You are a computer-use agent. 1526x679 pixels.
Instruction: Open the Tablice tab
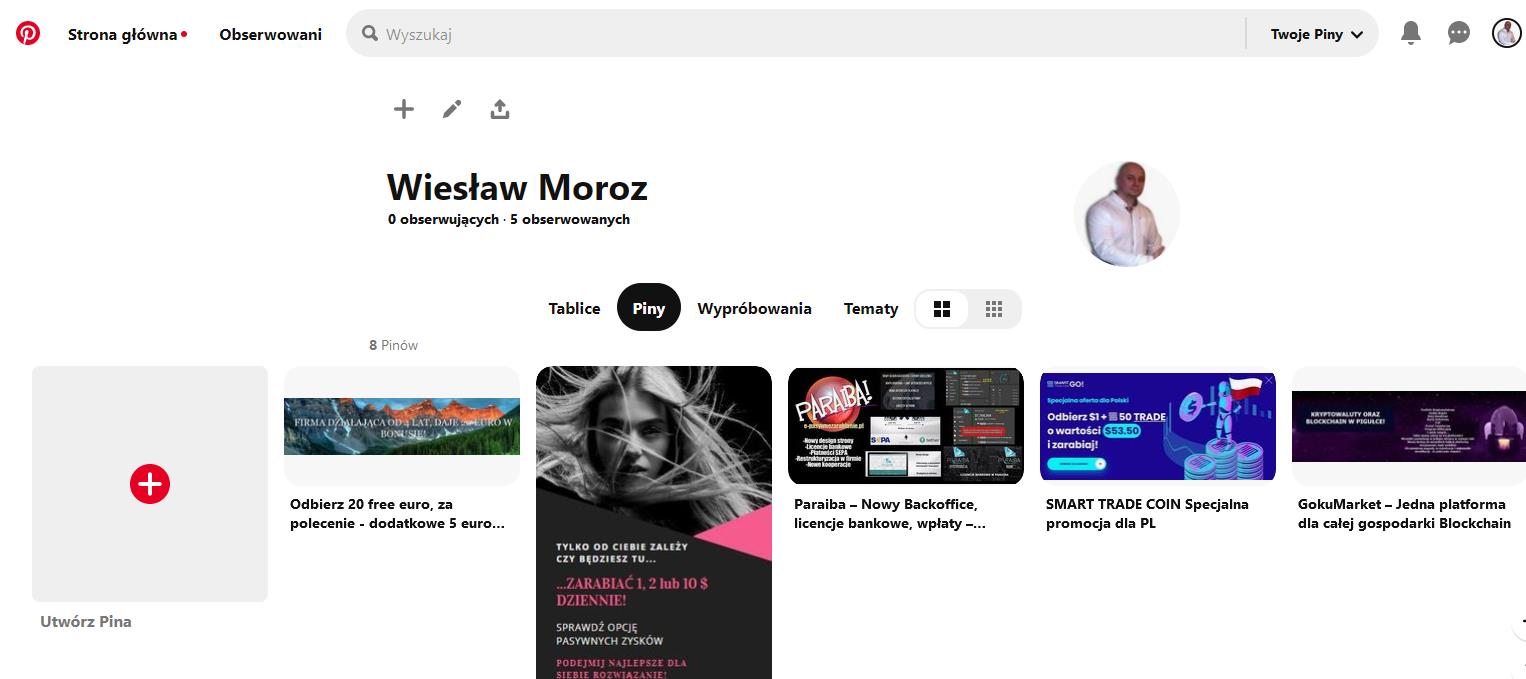tap(574, 308)
